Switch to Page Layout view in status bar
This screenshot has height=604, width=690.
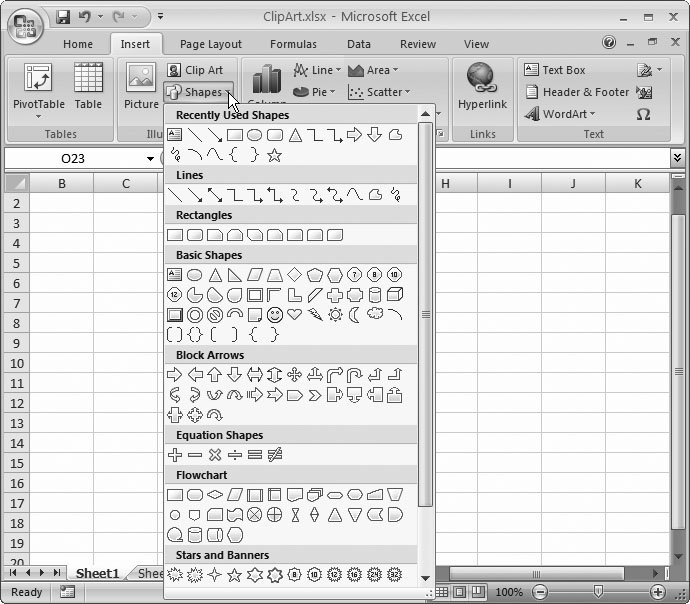(459, 592)
